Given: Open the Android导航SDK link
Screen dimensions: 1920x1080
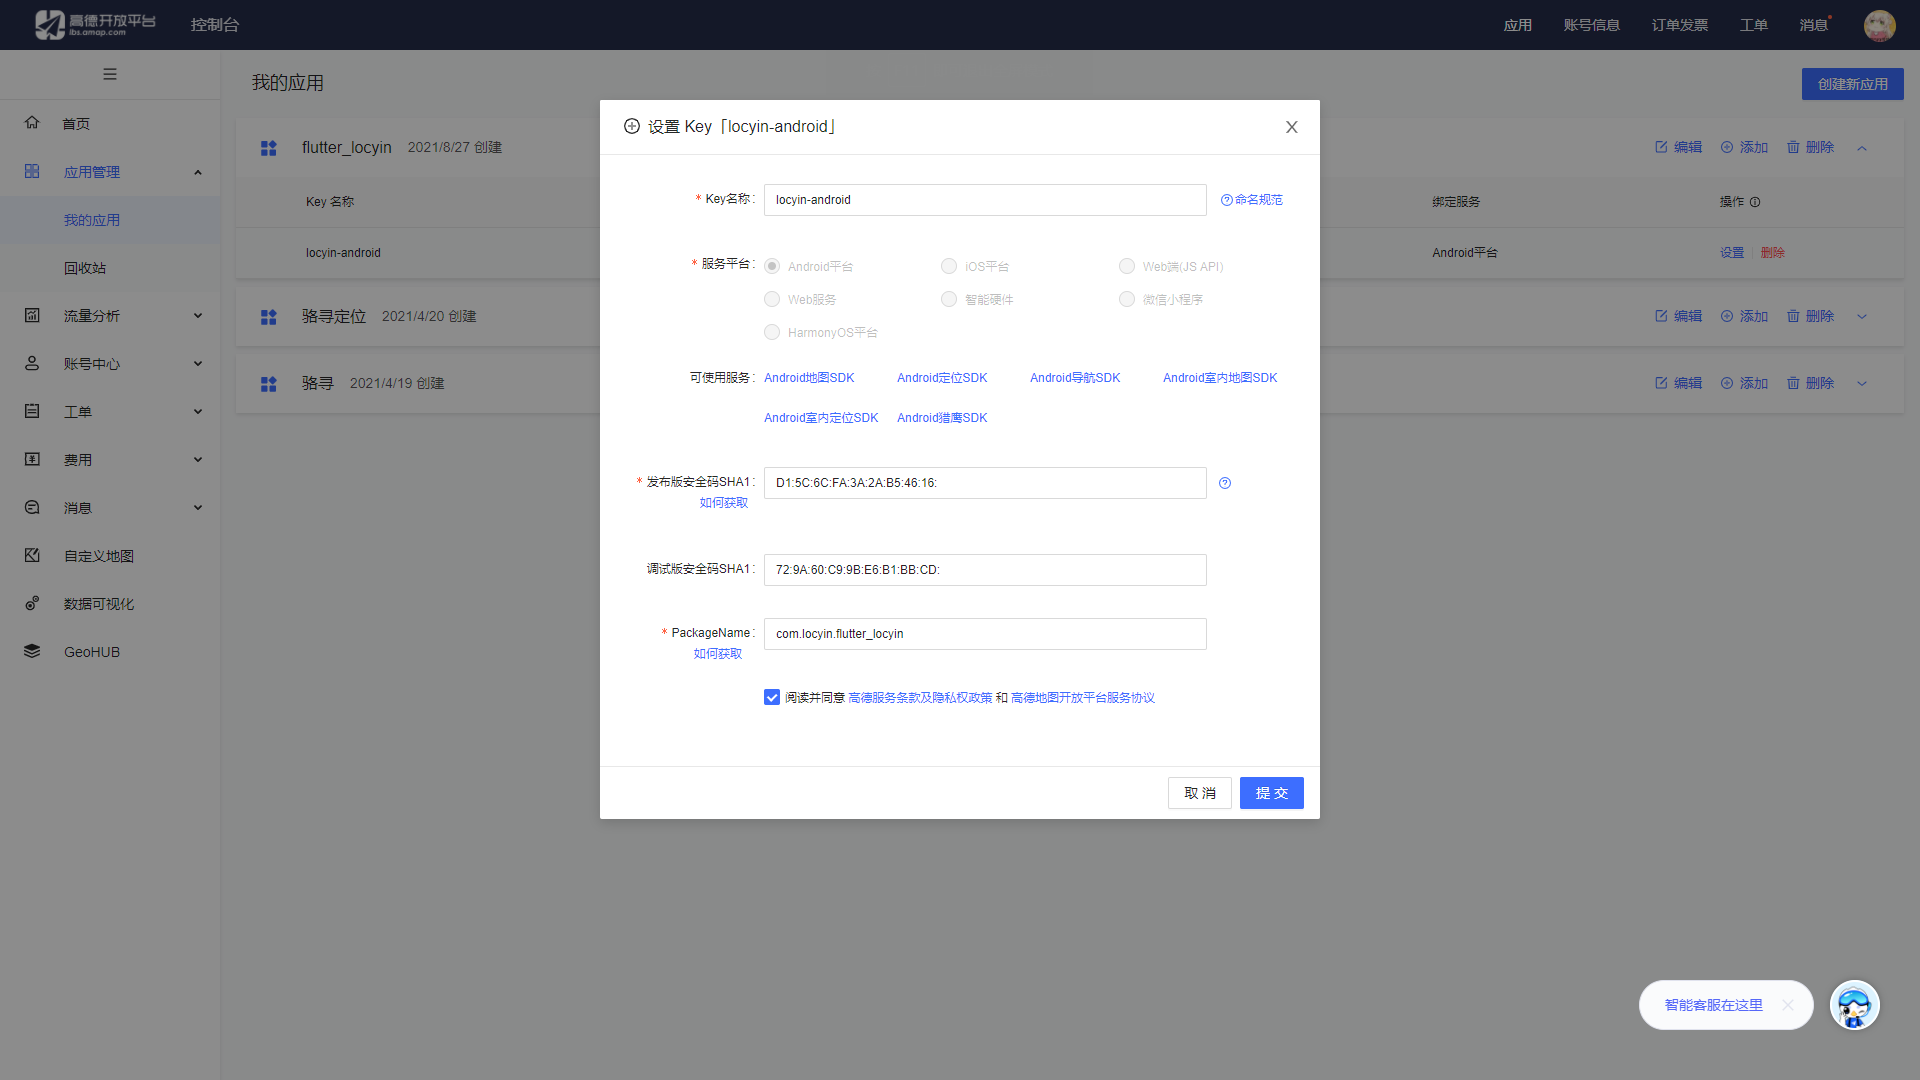Looking at the screenshot, I should pos(1075,378).
